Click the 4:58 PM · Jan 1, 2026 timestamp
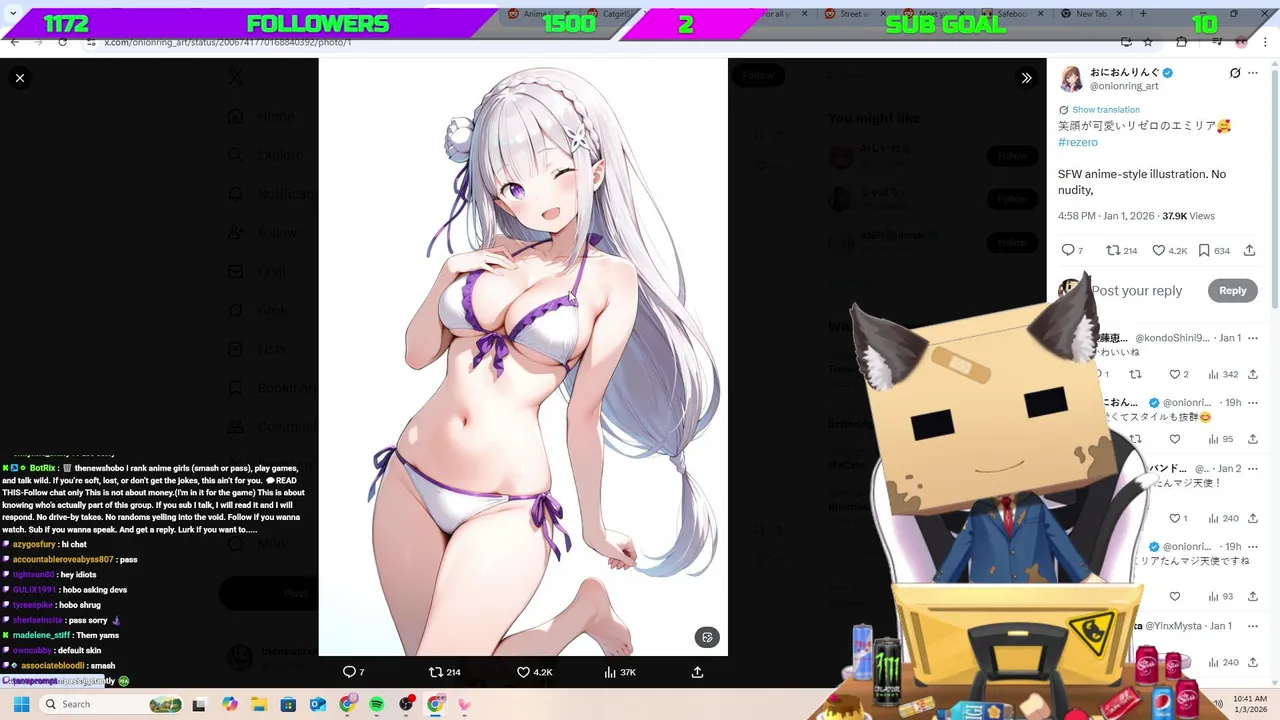The height and width of the screenshot is (720, 1280). (x=1106, y=216)
